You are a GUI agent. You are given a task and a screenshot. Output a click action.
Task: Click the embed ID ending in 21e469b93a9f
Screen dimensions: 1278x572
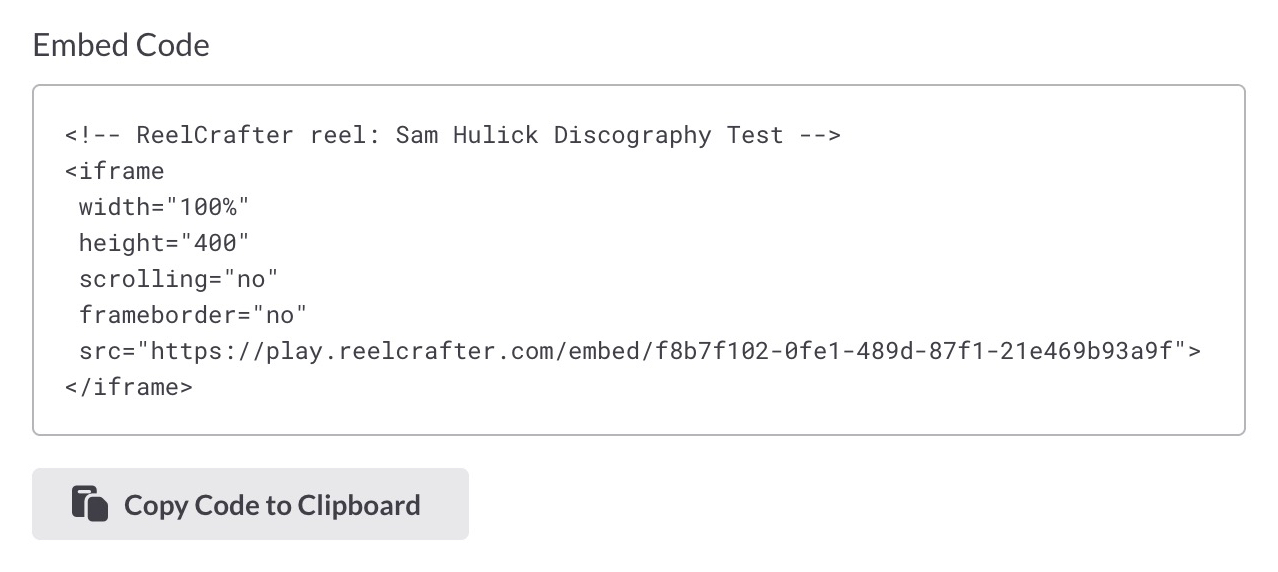pos(913,351)
